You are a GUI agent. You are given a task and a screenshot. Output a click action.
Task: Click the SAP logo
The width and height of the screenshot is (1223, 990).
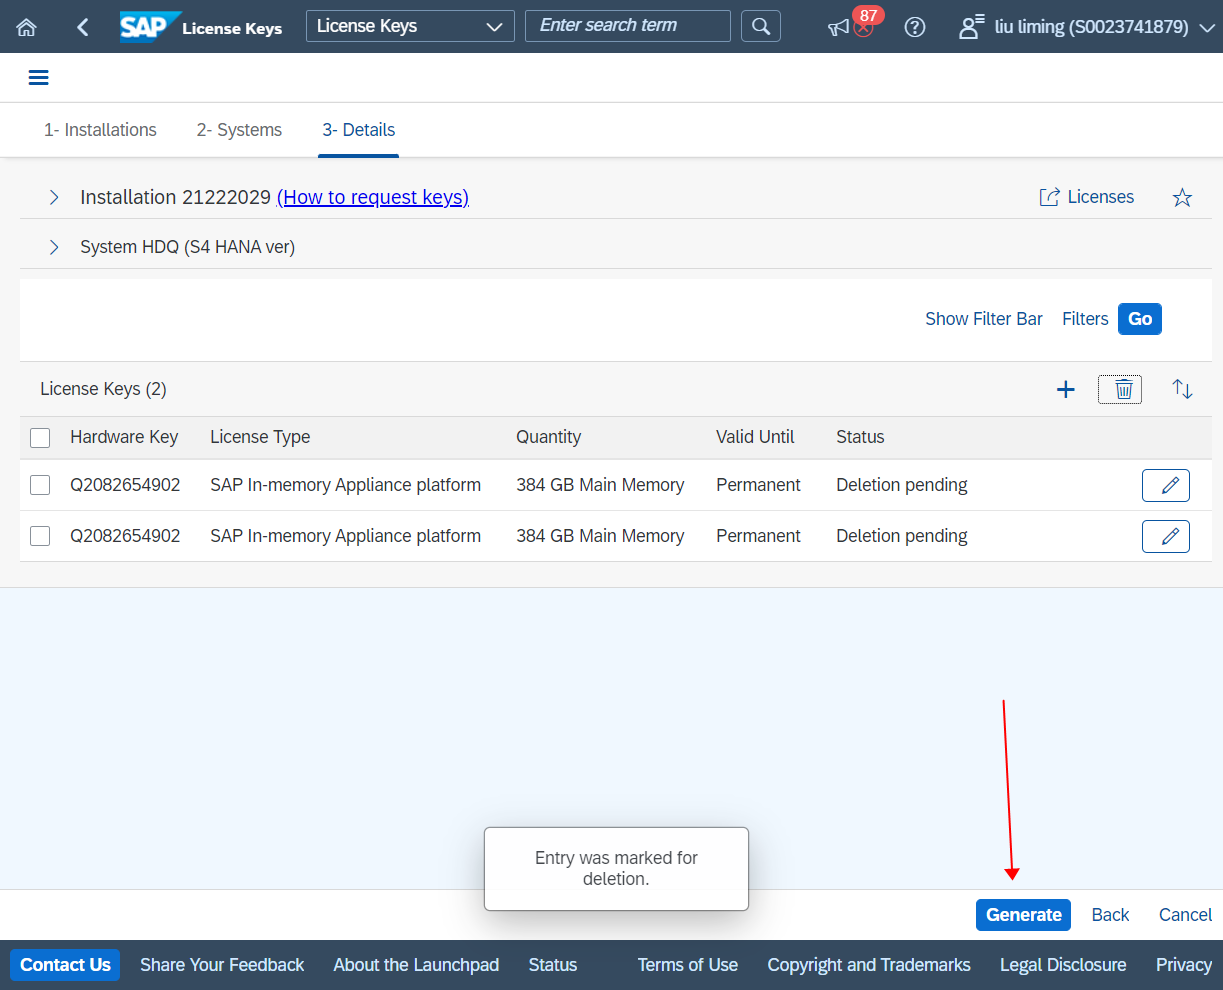[x=149, y=27]
